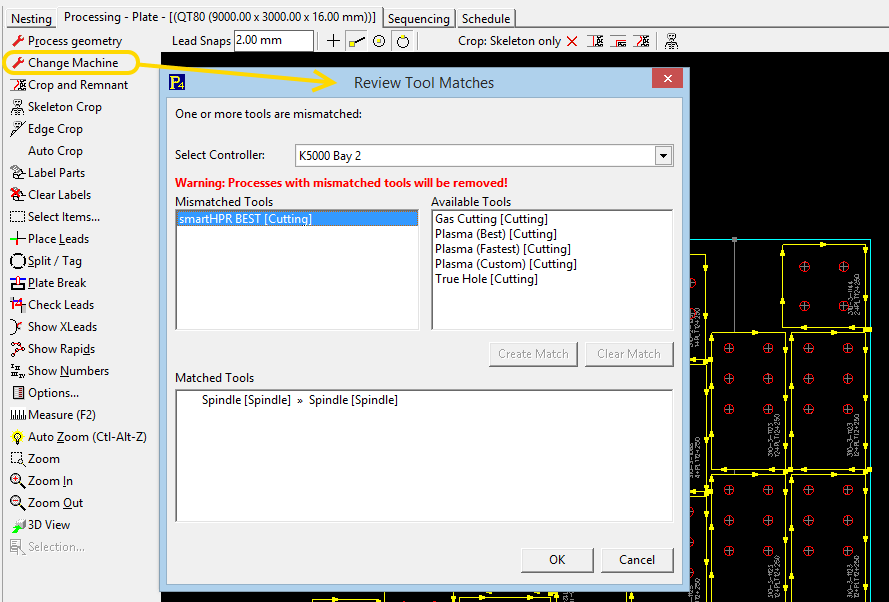Activate the Measure (F2) tool
This screenshot has height=602, width=889.
(x=53, y=415)
